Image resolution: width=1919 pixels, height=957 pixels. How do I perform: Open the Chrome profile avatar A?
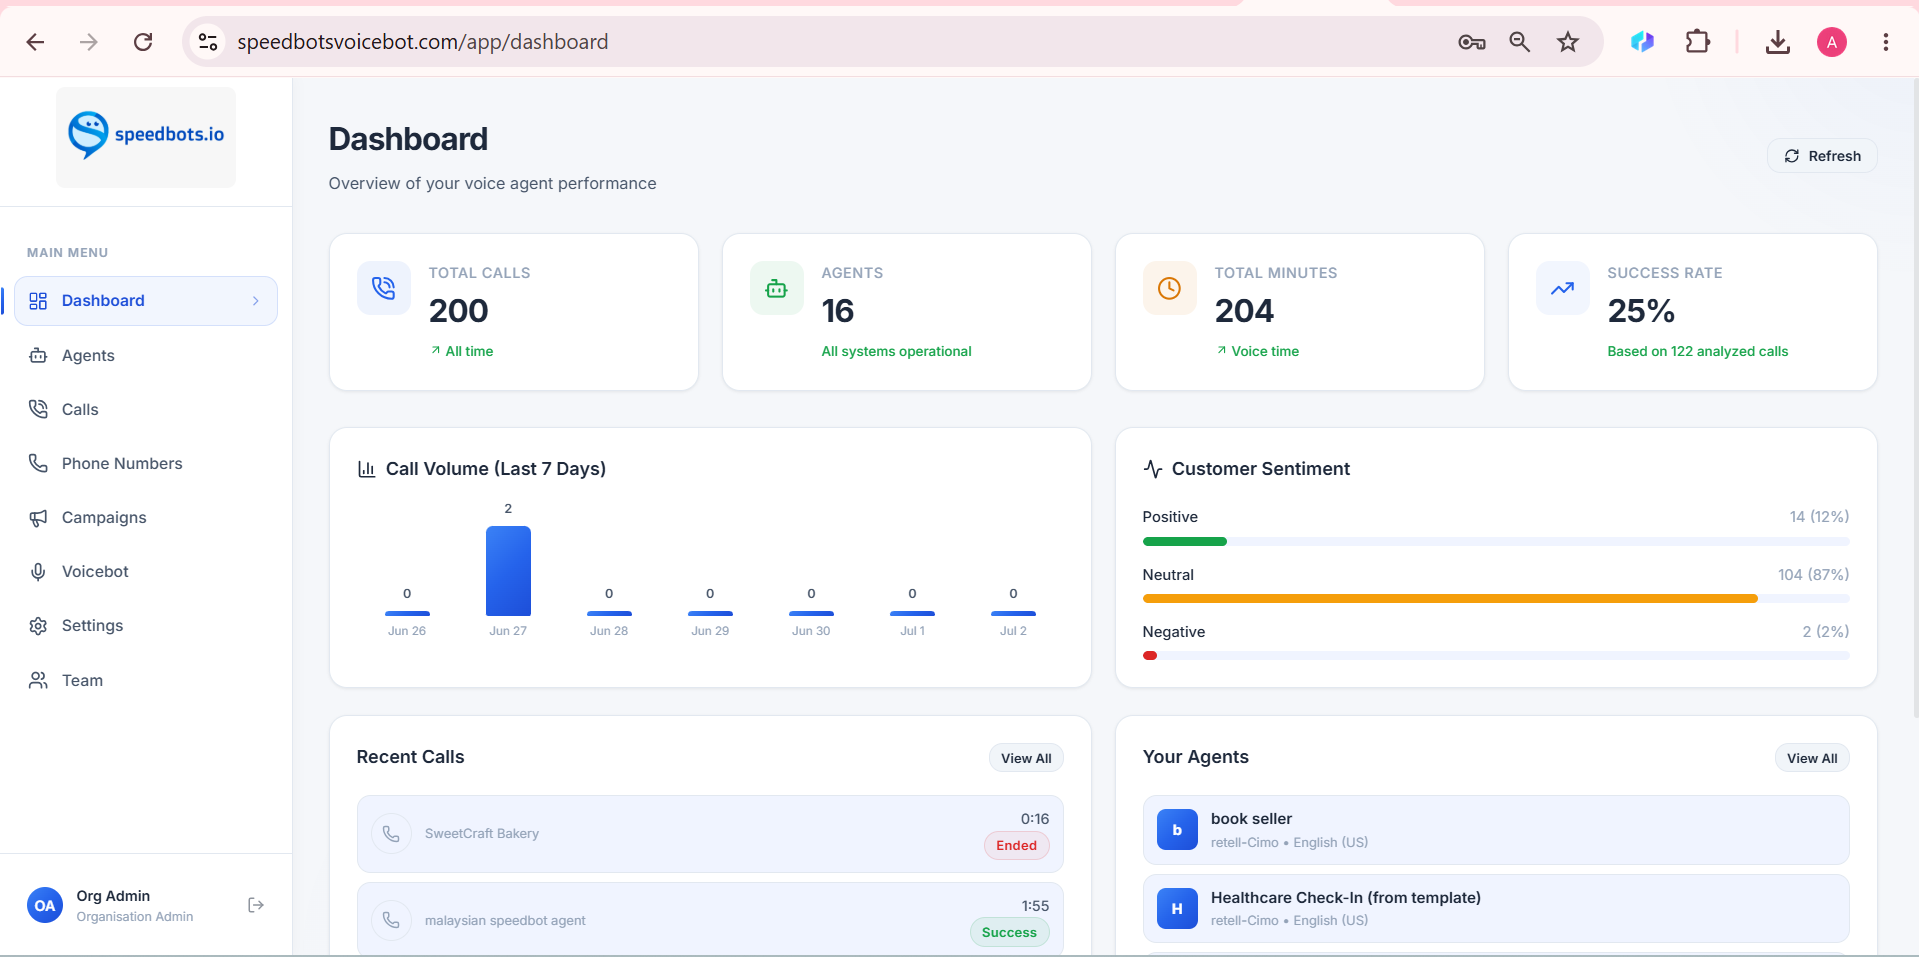(x=1831, y=42)
